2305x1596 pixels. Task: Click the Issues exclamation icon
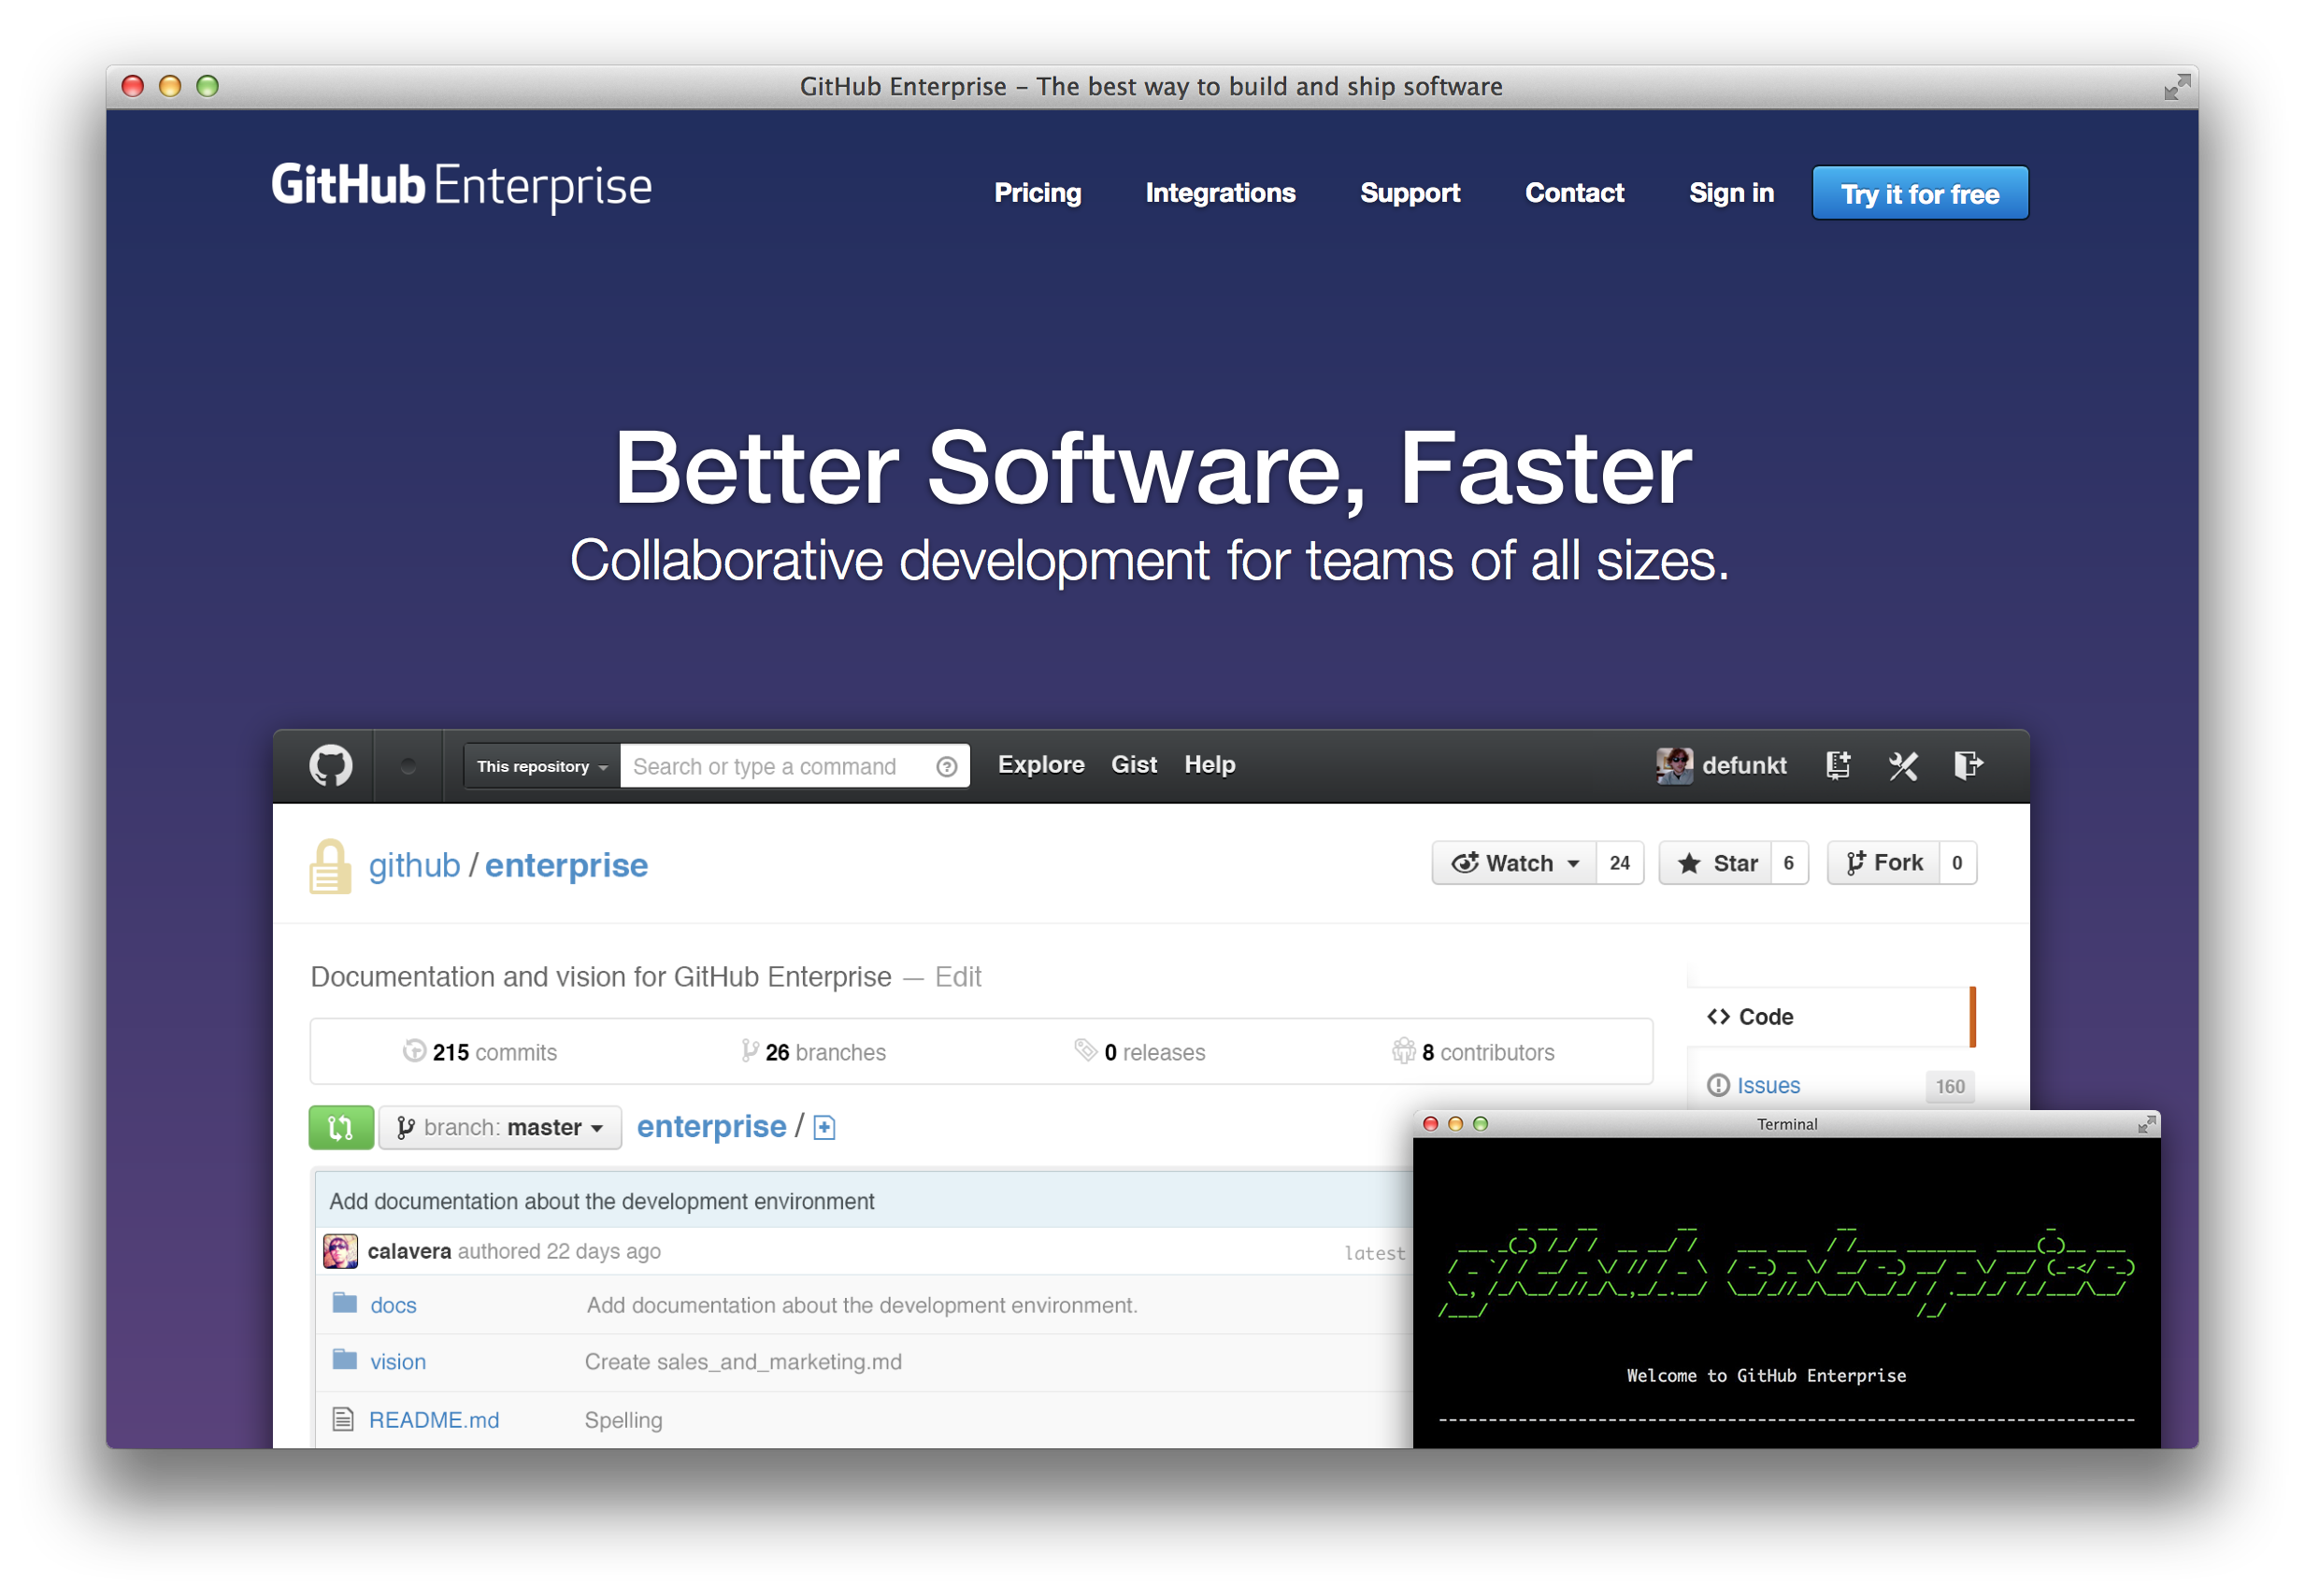click(1718, 1085)
